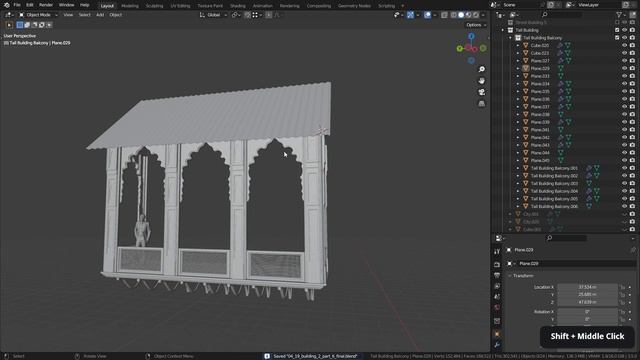Select the invert-selection mode icon
Image resolution: width=640 pixels, height=360 pixels.
[x=42, y=25]
